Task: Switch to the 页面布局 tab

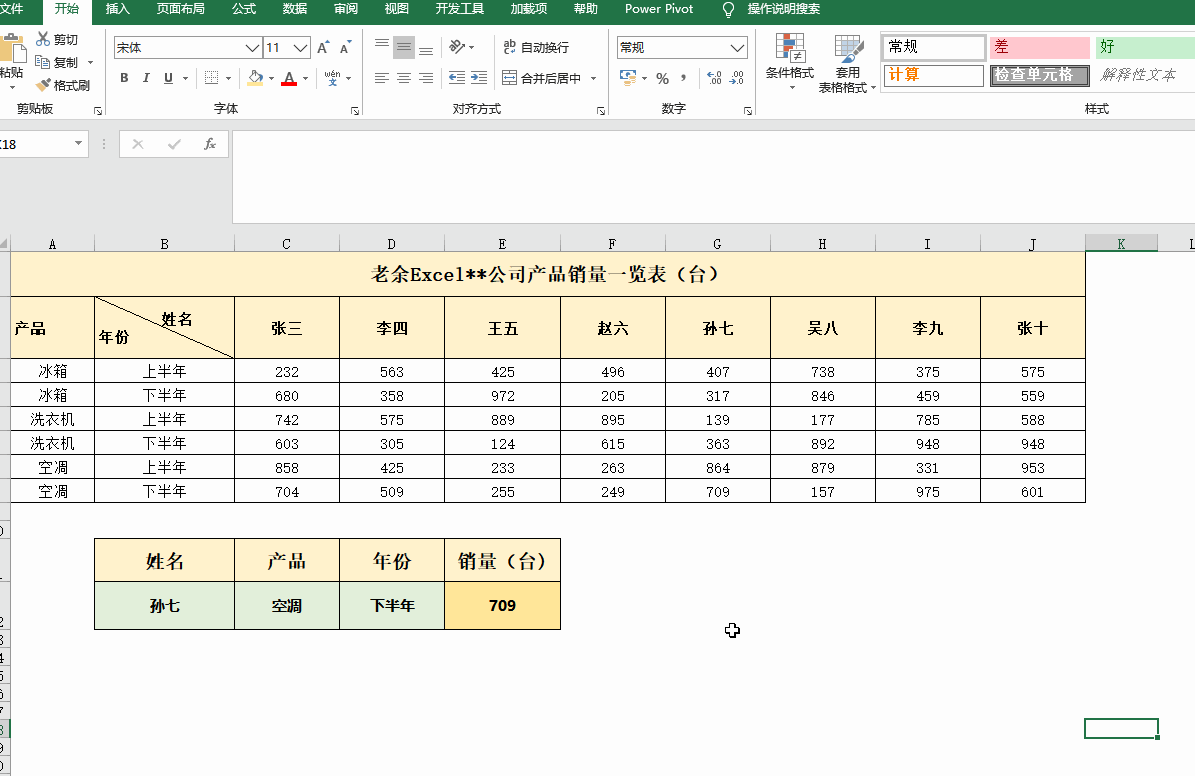Action: 181,9
